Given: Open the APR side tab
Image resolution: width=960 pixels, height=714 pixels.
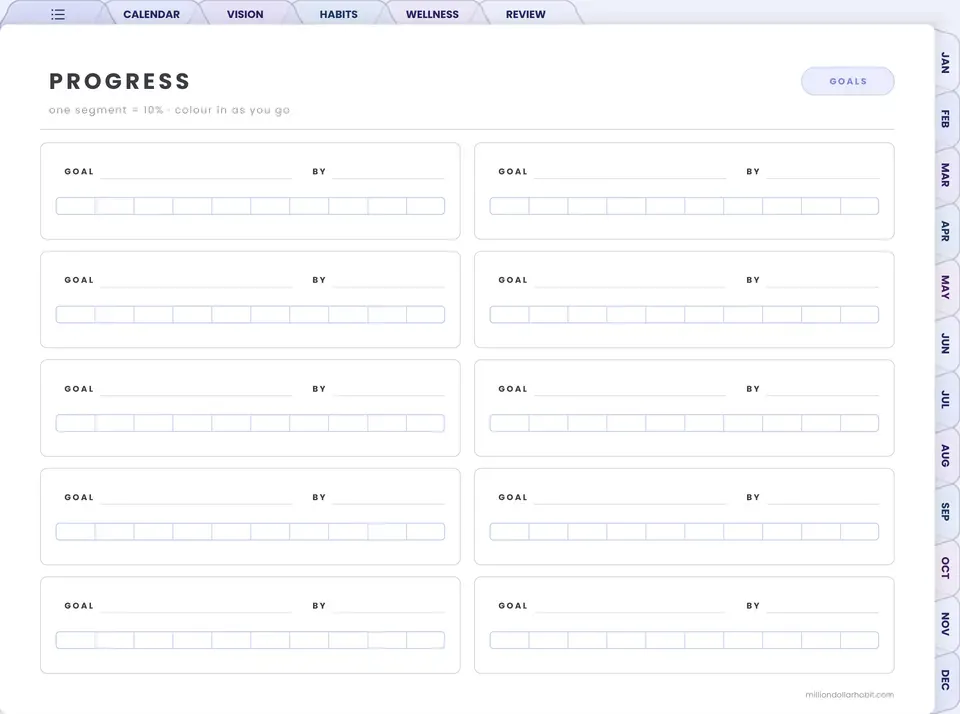Looking at the screenshot, I should (945, 231).
